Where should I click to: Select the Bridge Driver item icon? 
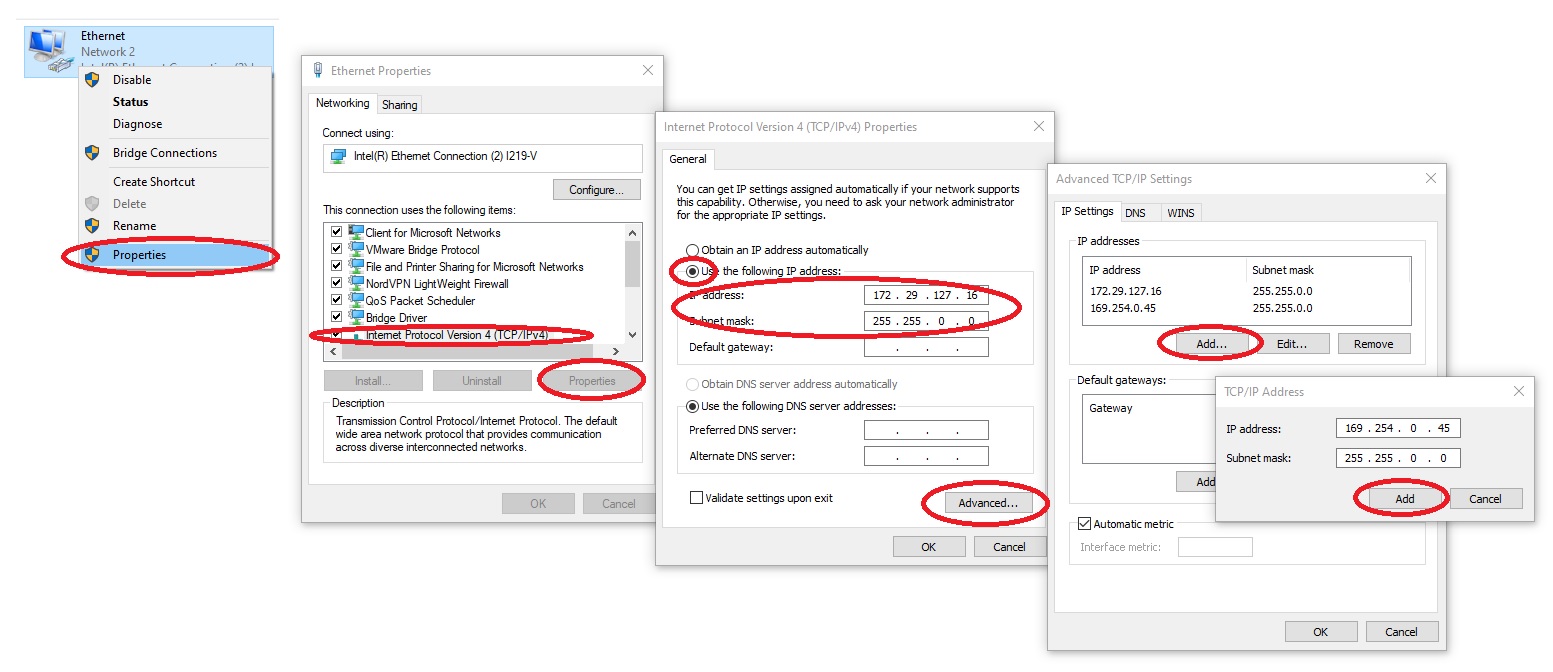coord(357,317)
